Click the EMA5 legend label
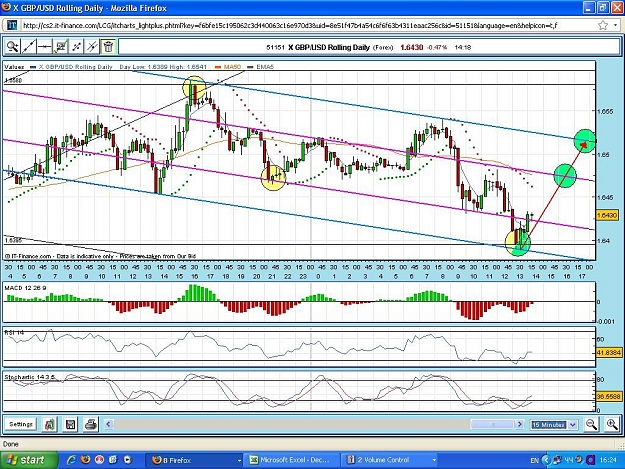The image size is (625, 469). click(265, 67)
